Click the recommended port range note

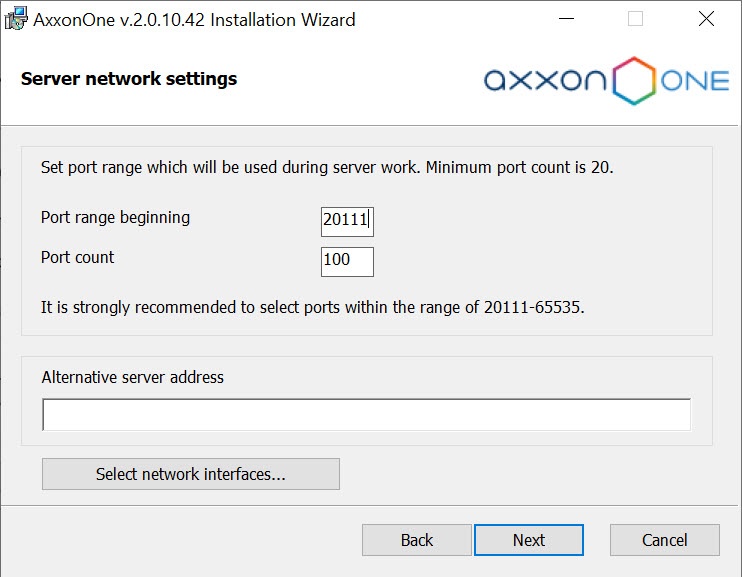[x=312, y=307]
